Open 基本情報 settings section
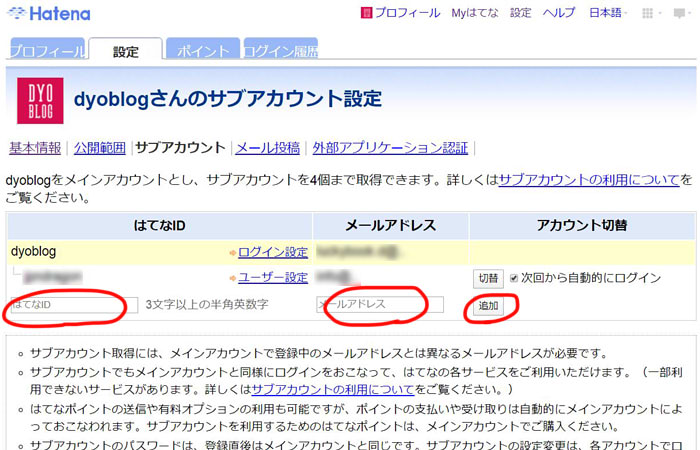700x450 pixels. point(35,148)
